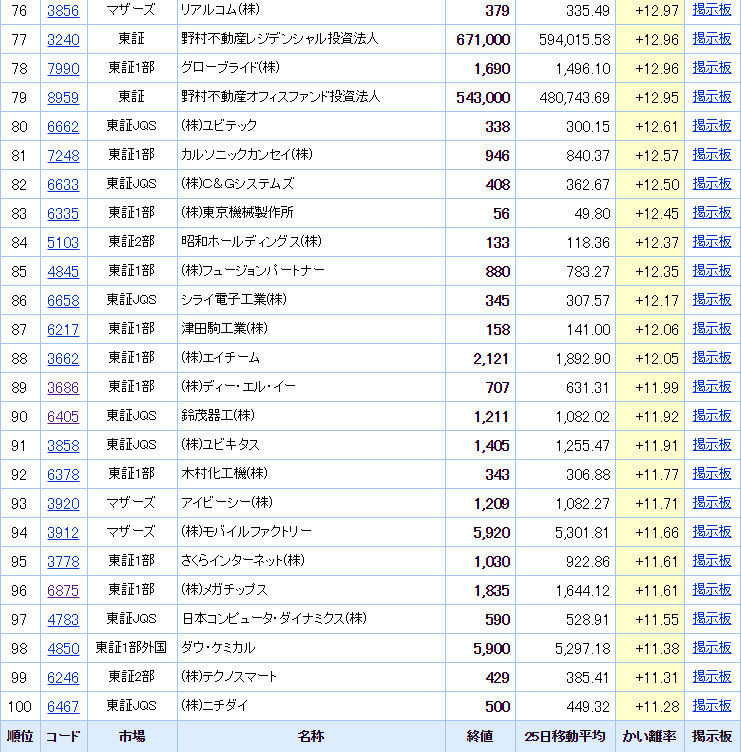This screenshot has width=741, height=752.
Task: Open 掲示板 link for (株)テクノスマート
Action: (712, 677)
